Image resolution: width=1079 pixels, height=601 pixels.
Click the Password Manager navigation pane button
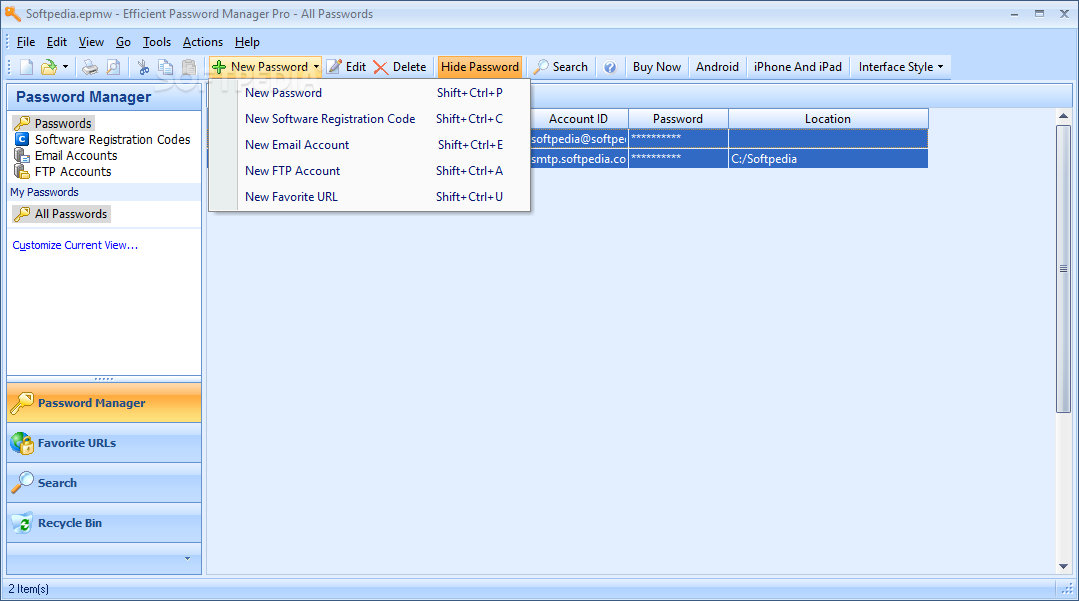click(x=104, y=403)
